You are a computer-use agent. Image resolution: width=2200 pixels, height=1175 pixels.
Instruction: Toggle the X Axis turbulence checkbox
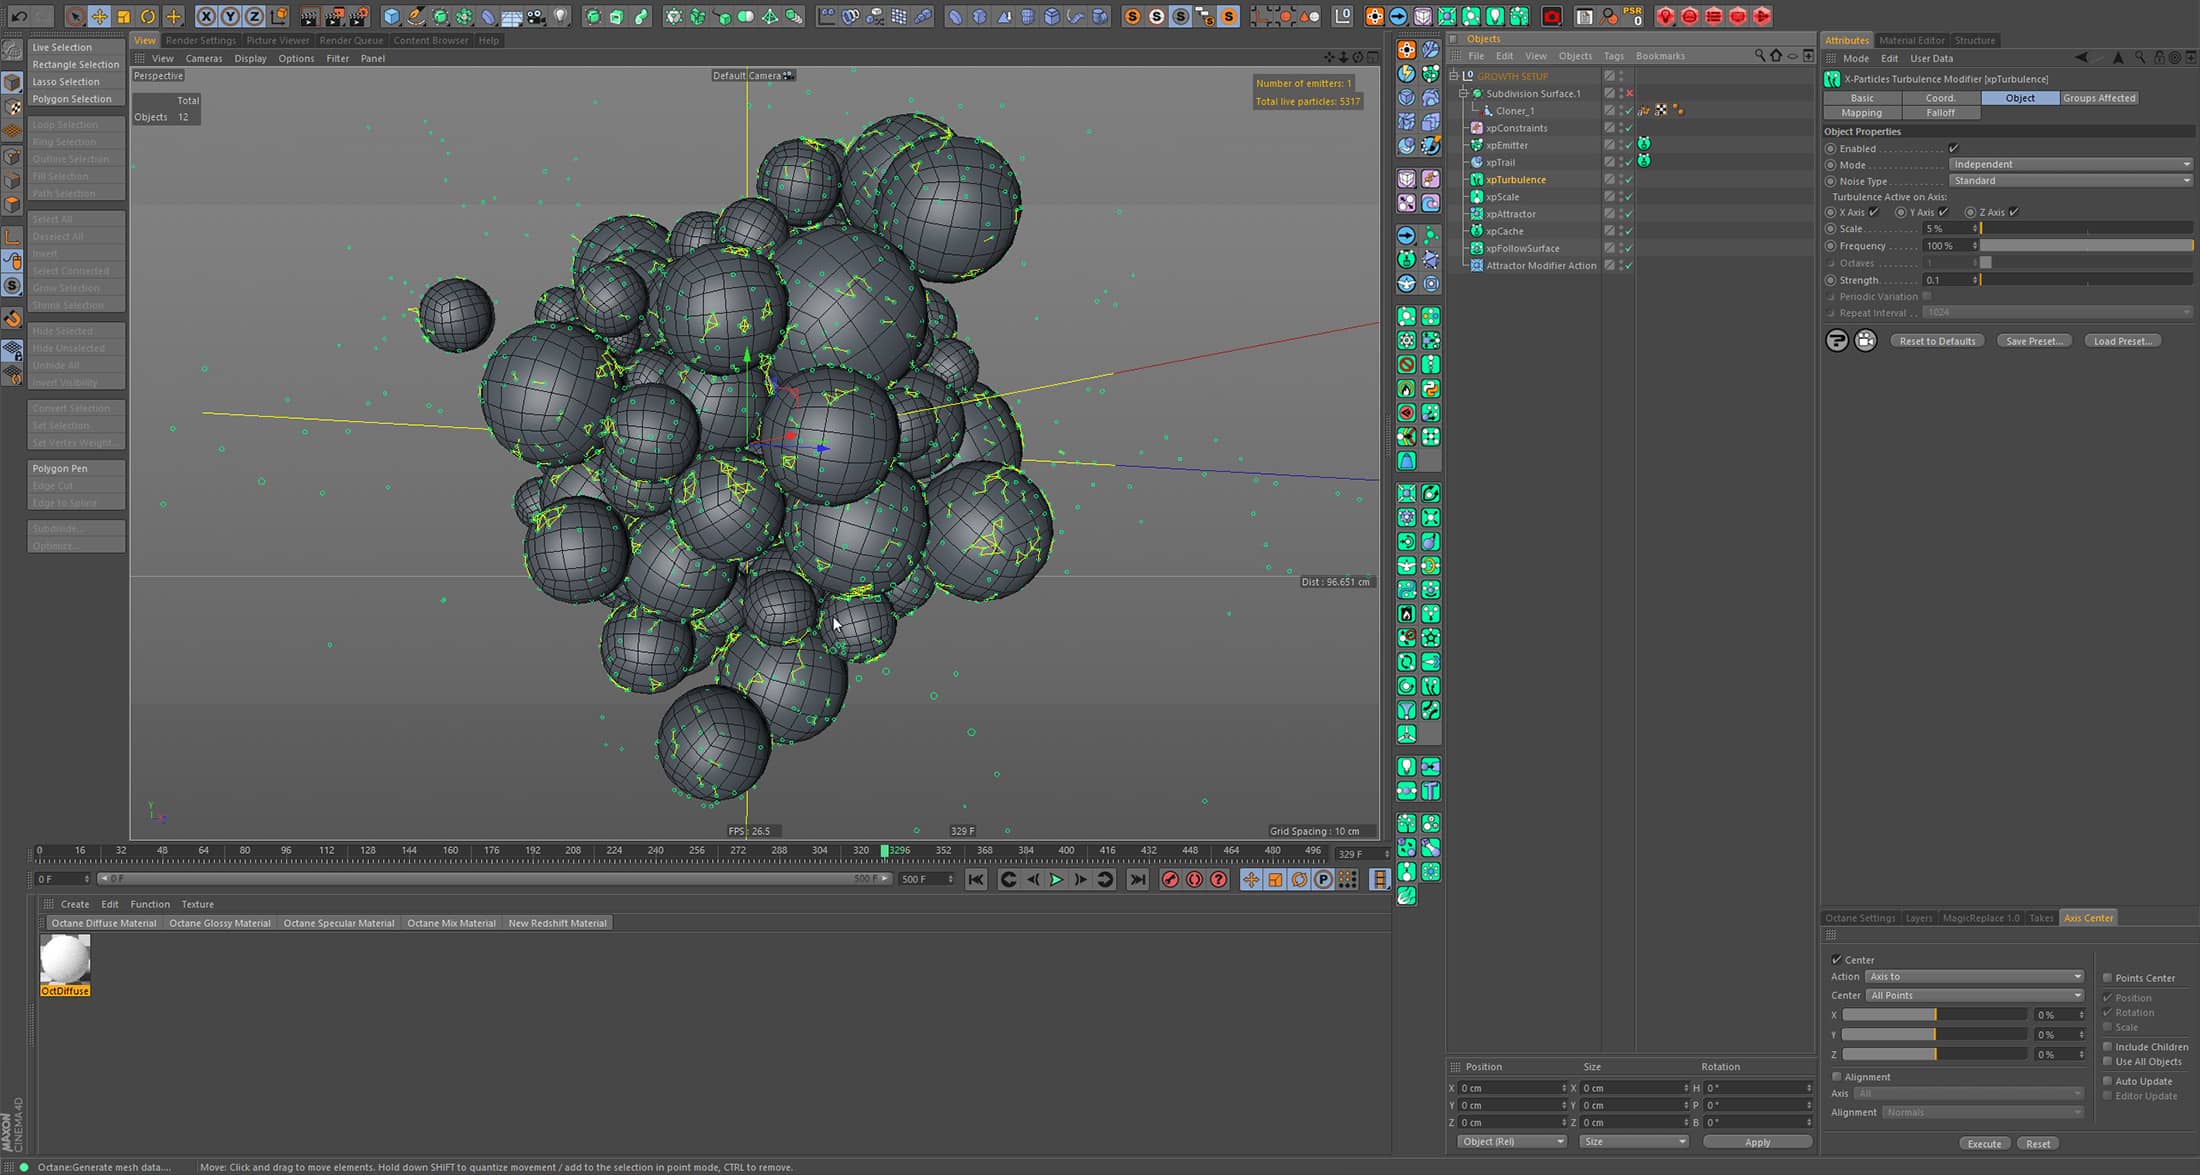point(1874,212)
